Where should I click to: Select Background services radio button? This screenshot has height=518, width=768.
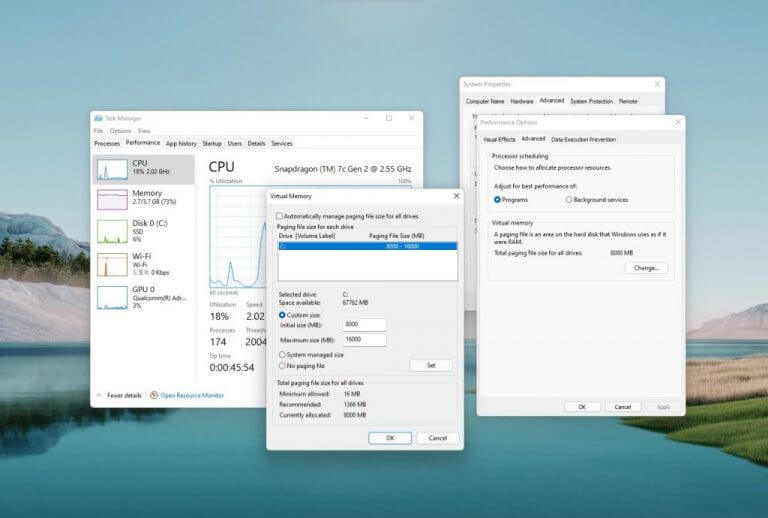[x=569, y=200]
